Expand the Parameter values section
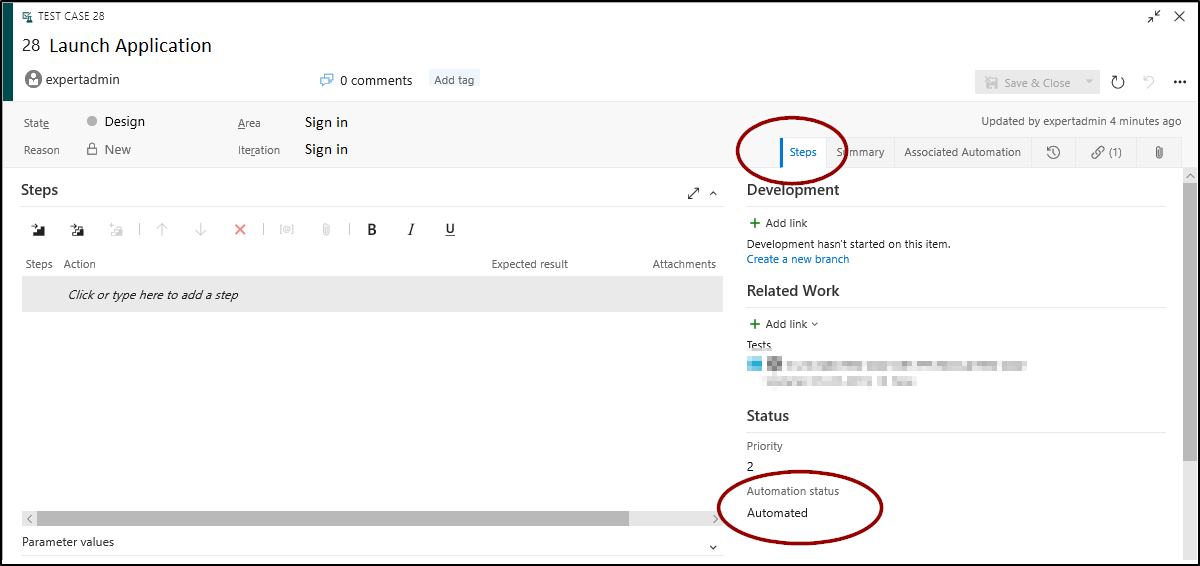The width and height of the screenshot is (1200, 566). [x=713, y=547]
